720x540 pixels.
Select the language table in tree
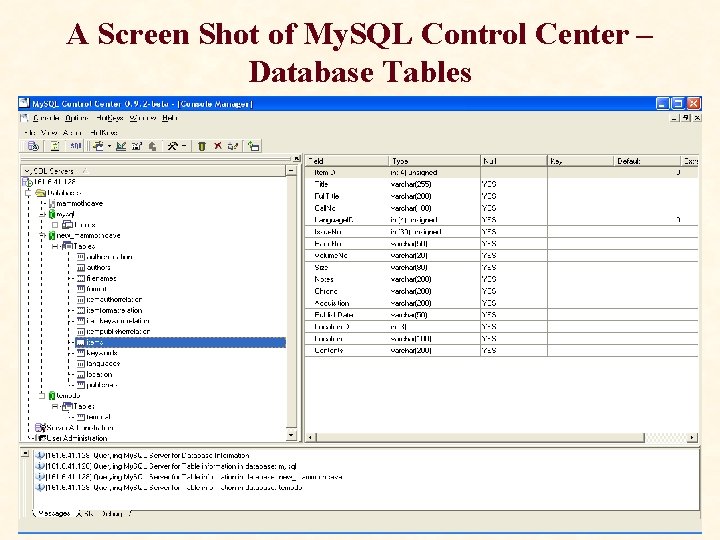(x=103, y=364)
